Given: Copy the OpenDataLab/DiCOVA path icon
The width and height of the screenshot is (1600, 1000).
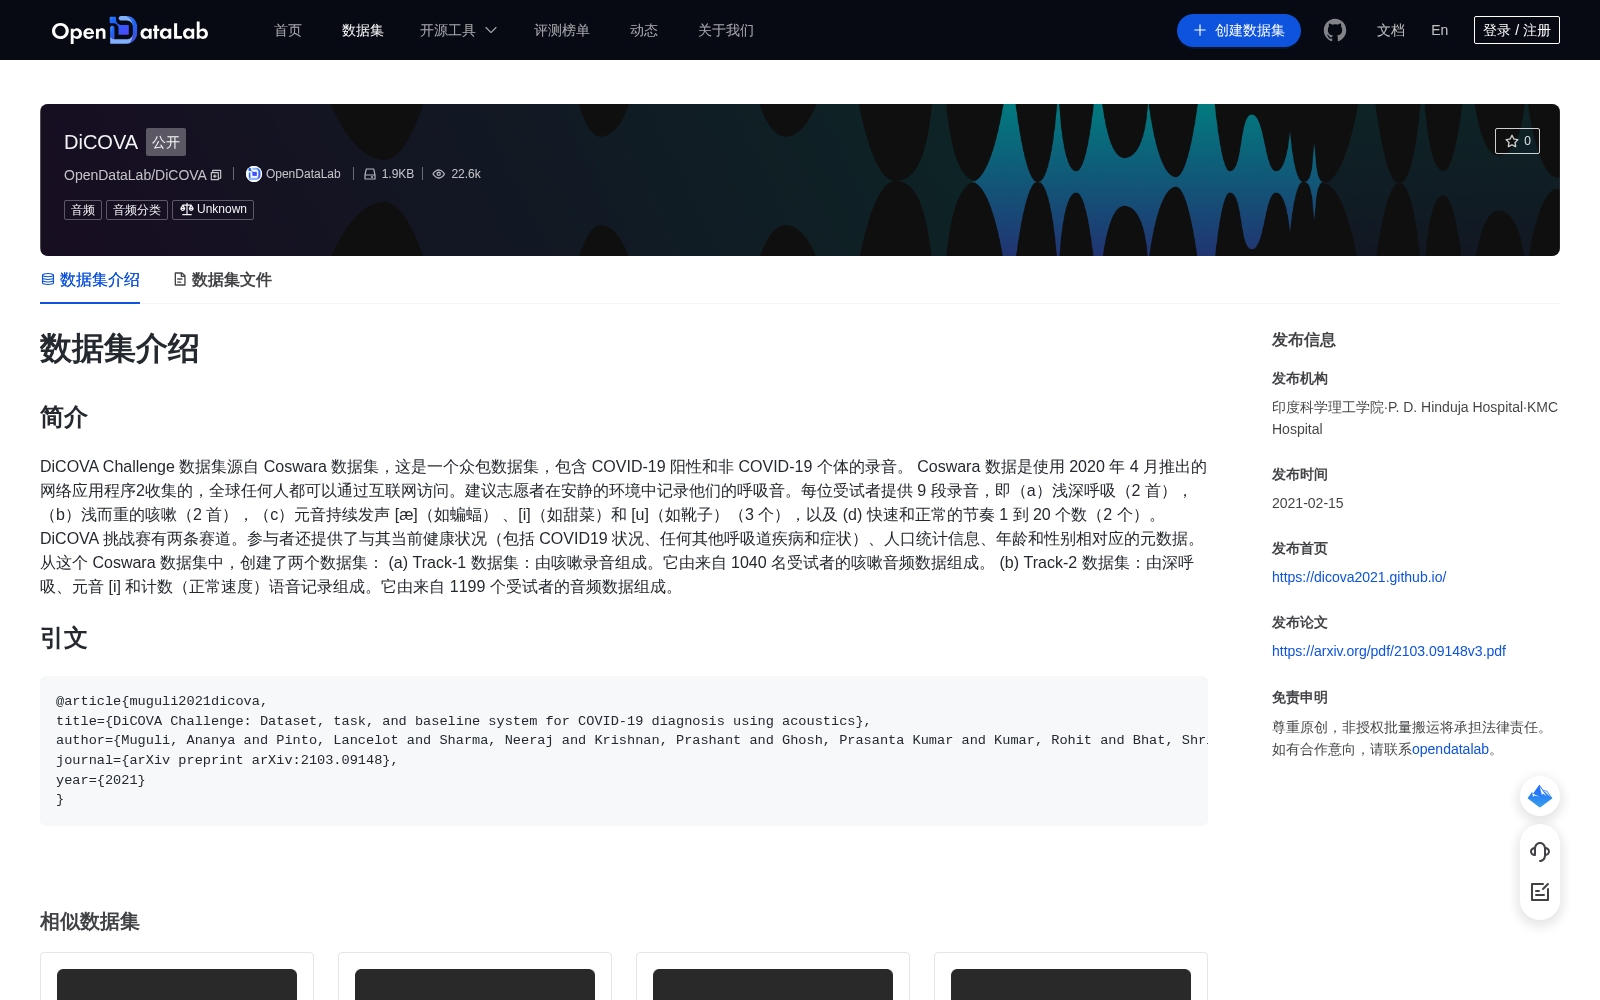Looking at the screenshot, I should point(216,175).
